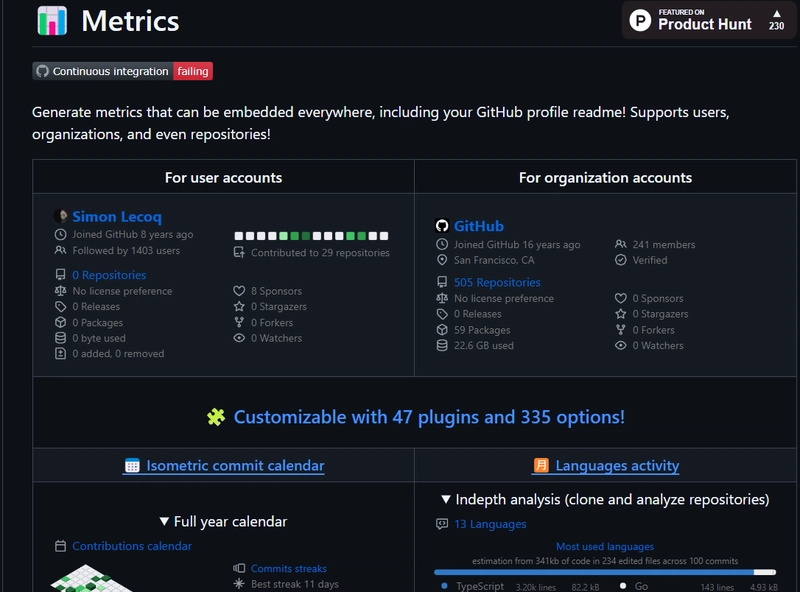Click clock icon beside Joined GitHub 8 years ago

(x=60, y=234)
